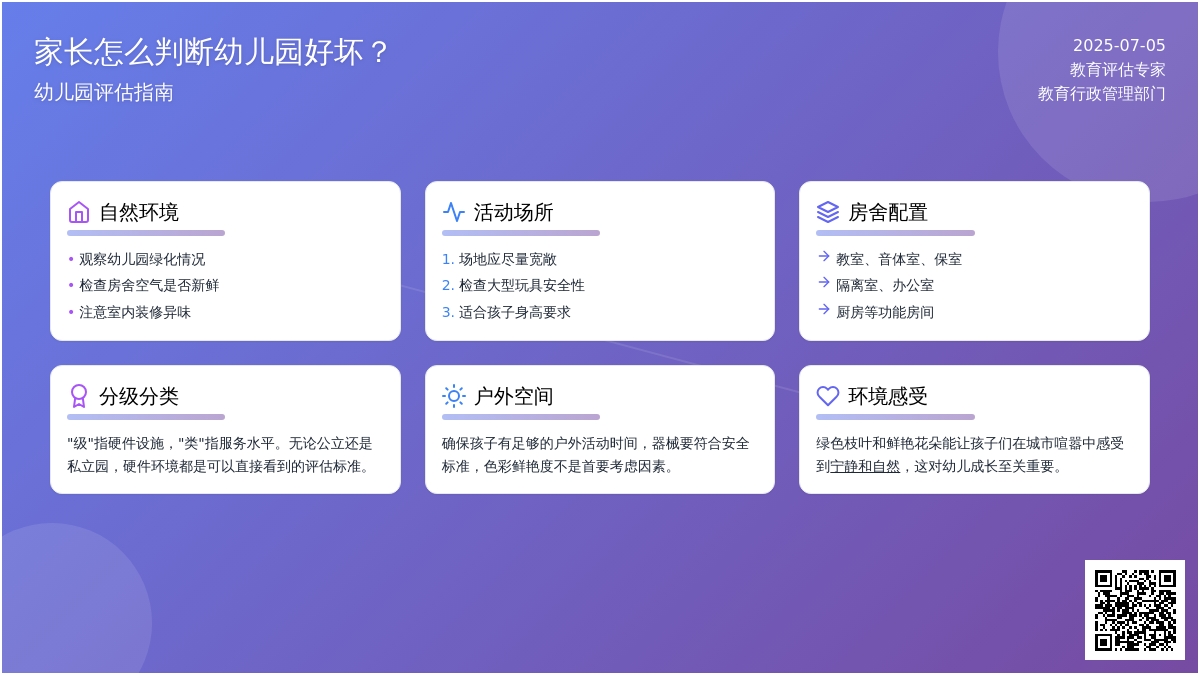Click the activity pulse icon beside 活动场所
The height and width of the screenshot is (675, 1200).
[454, 212]
